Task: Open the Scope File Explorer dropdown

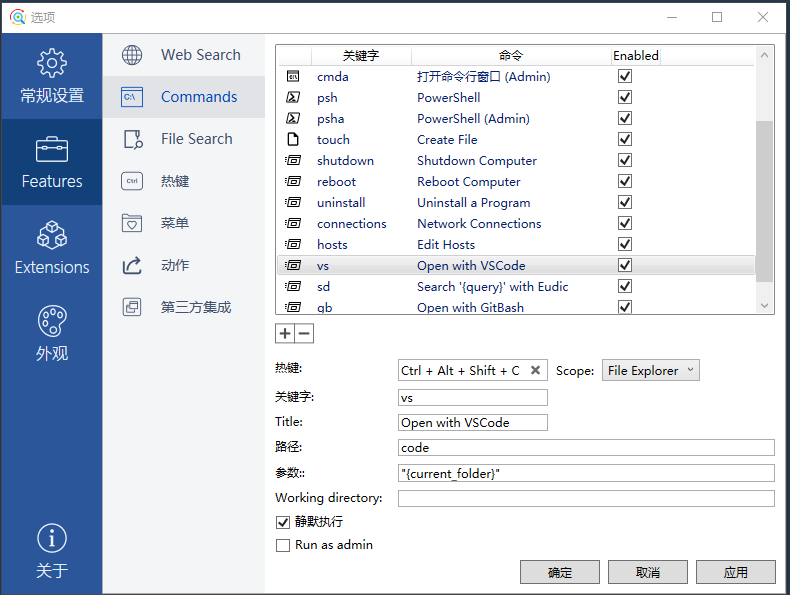Action: (x=650, y=370)
